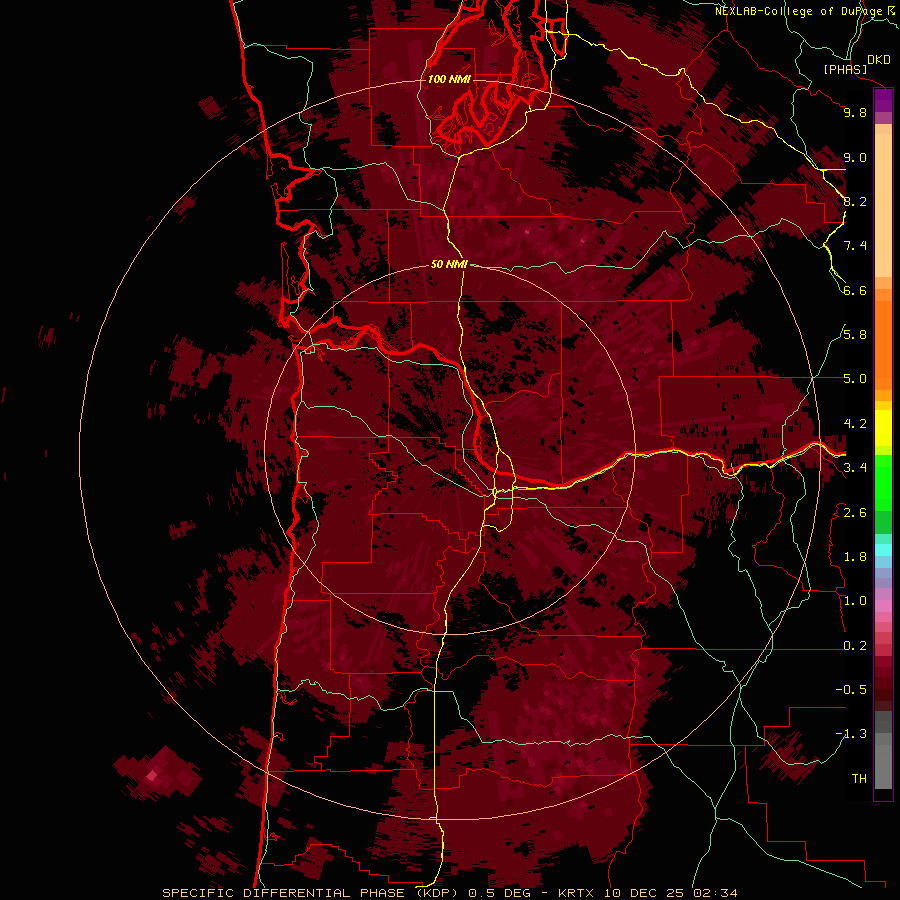Click the "100 NMI" range ring label
Viewport: 900px width, 900px height.
coord(449,79)
